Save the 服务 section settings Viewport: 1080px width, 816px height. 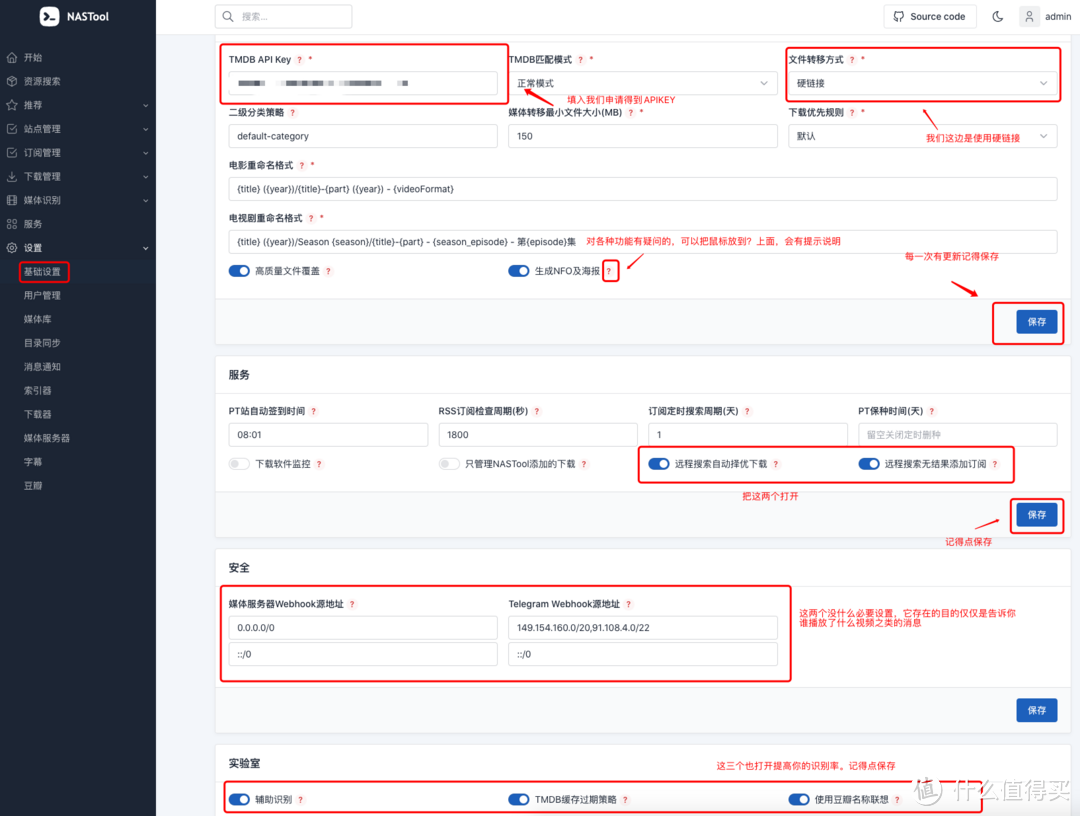[1036, 514]
